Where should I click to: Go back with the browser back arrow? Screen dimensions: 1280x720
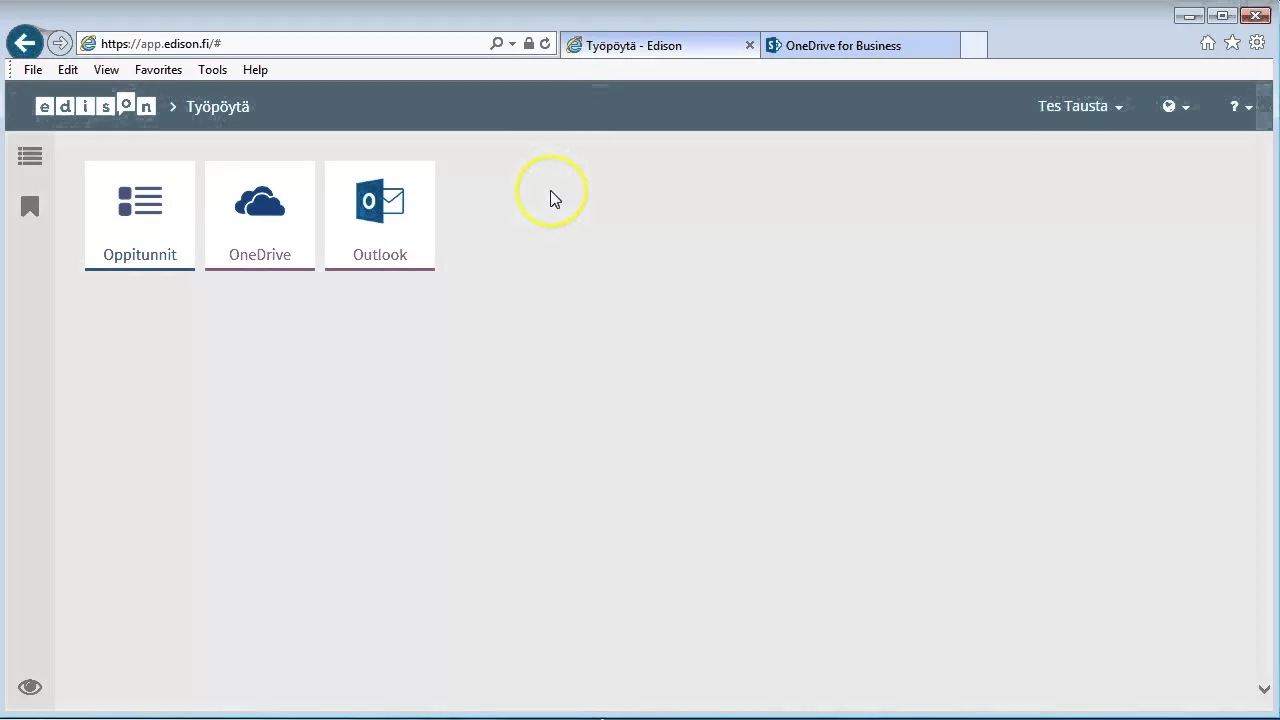(x=25, y=43)
